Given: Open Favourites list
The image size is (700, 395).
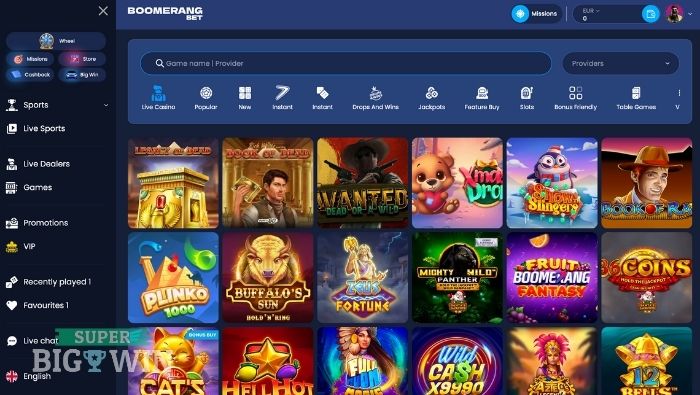Looking at the screenshot, I should click(46, 305).
